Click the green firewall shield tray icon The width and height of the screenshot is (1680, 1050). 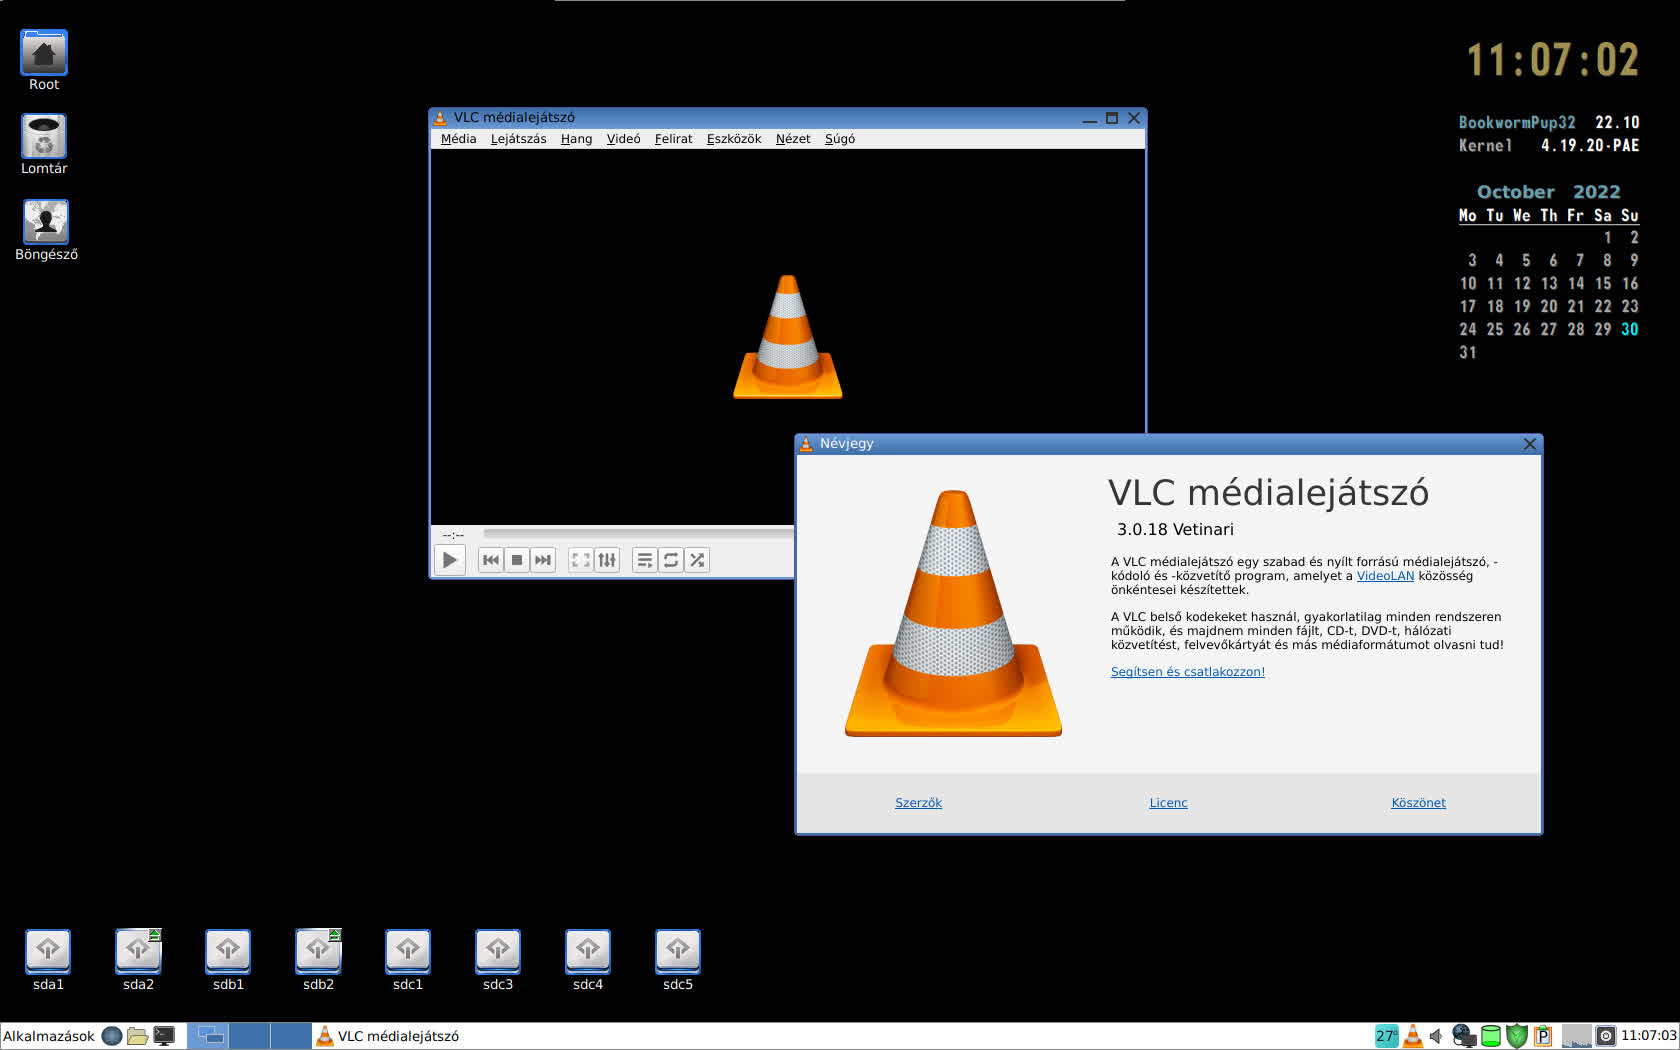(1517, 1036)
